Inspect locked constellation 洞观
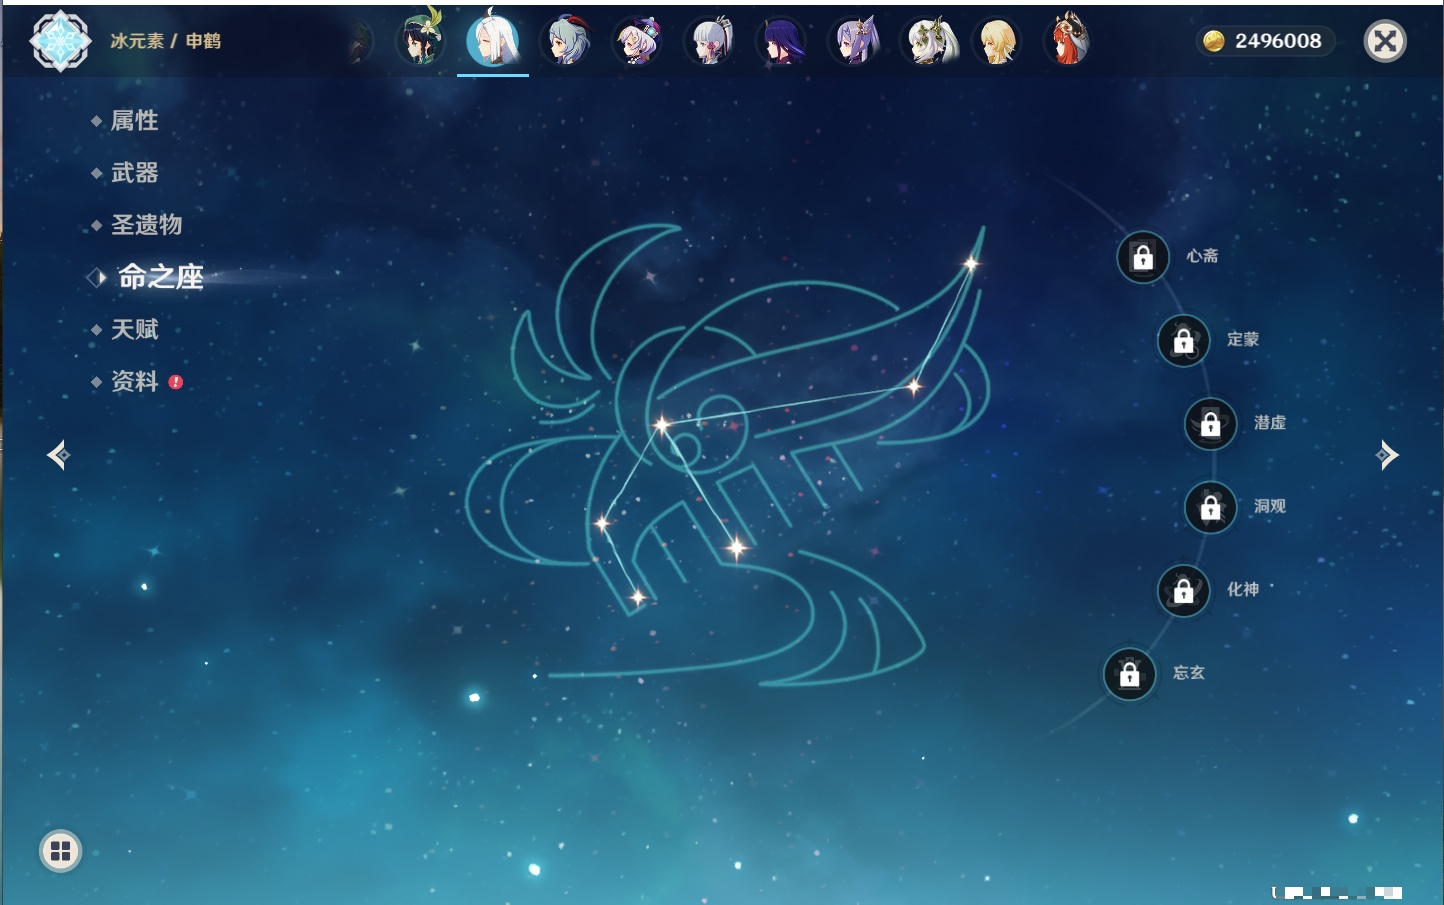 (1210, 507)
